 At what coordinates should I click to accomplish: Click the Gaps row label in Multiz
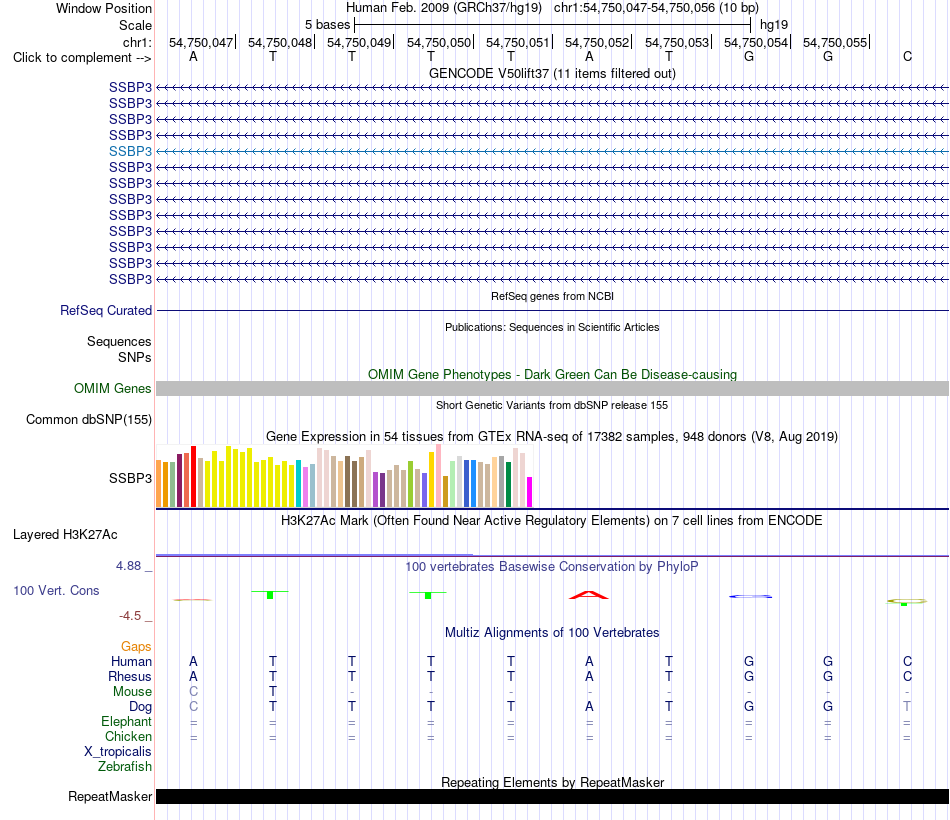[136, 647]
